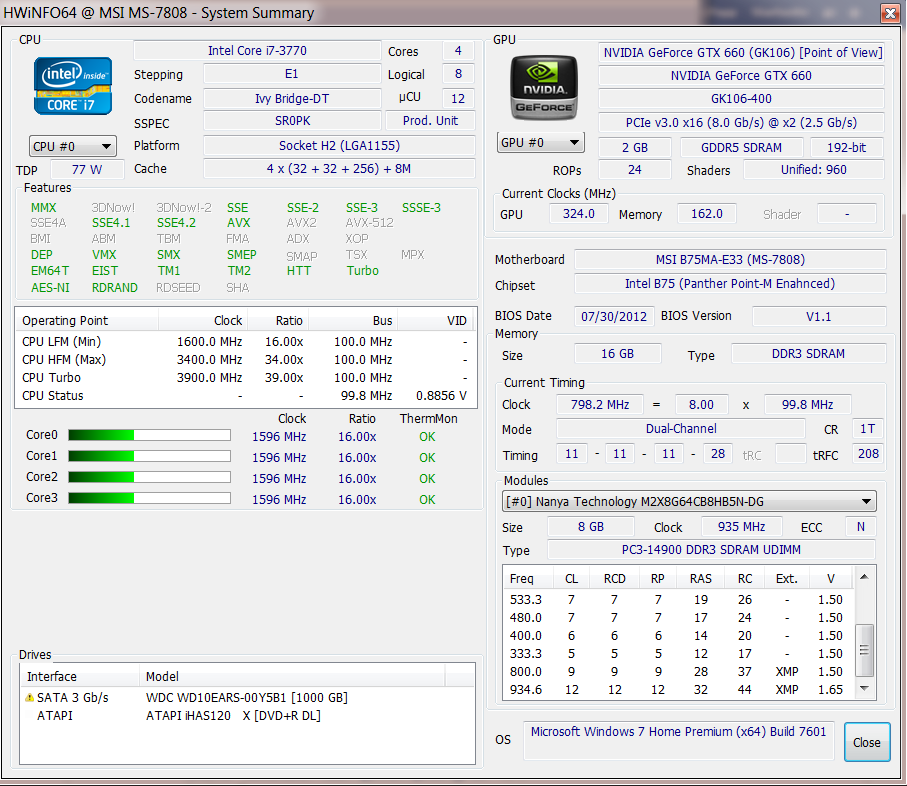Open the CPU #0 selector dropdown
Image resolution: width=907 pixels, height=786 pixels.
click(x=72, y=146)
